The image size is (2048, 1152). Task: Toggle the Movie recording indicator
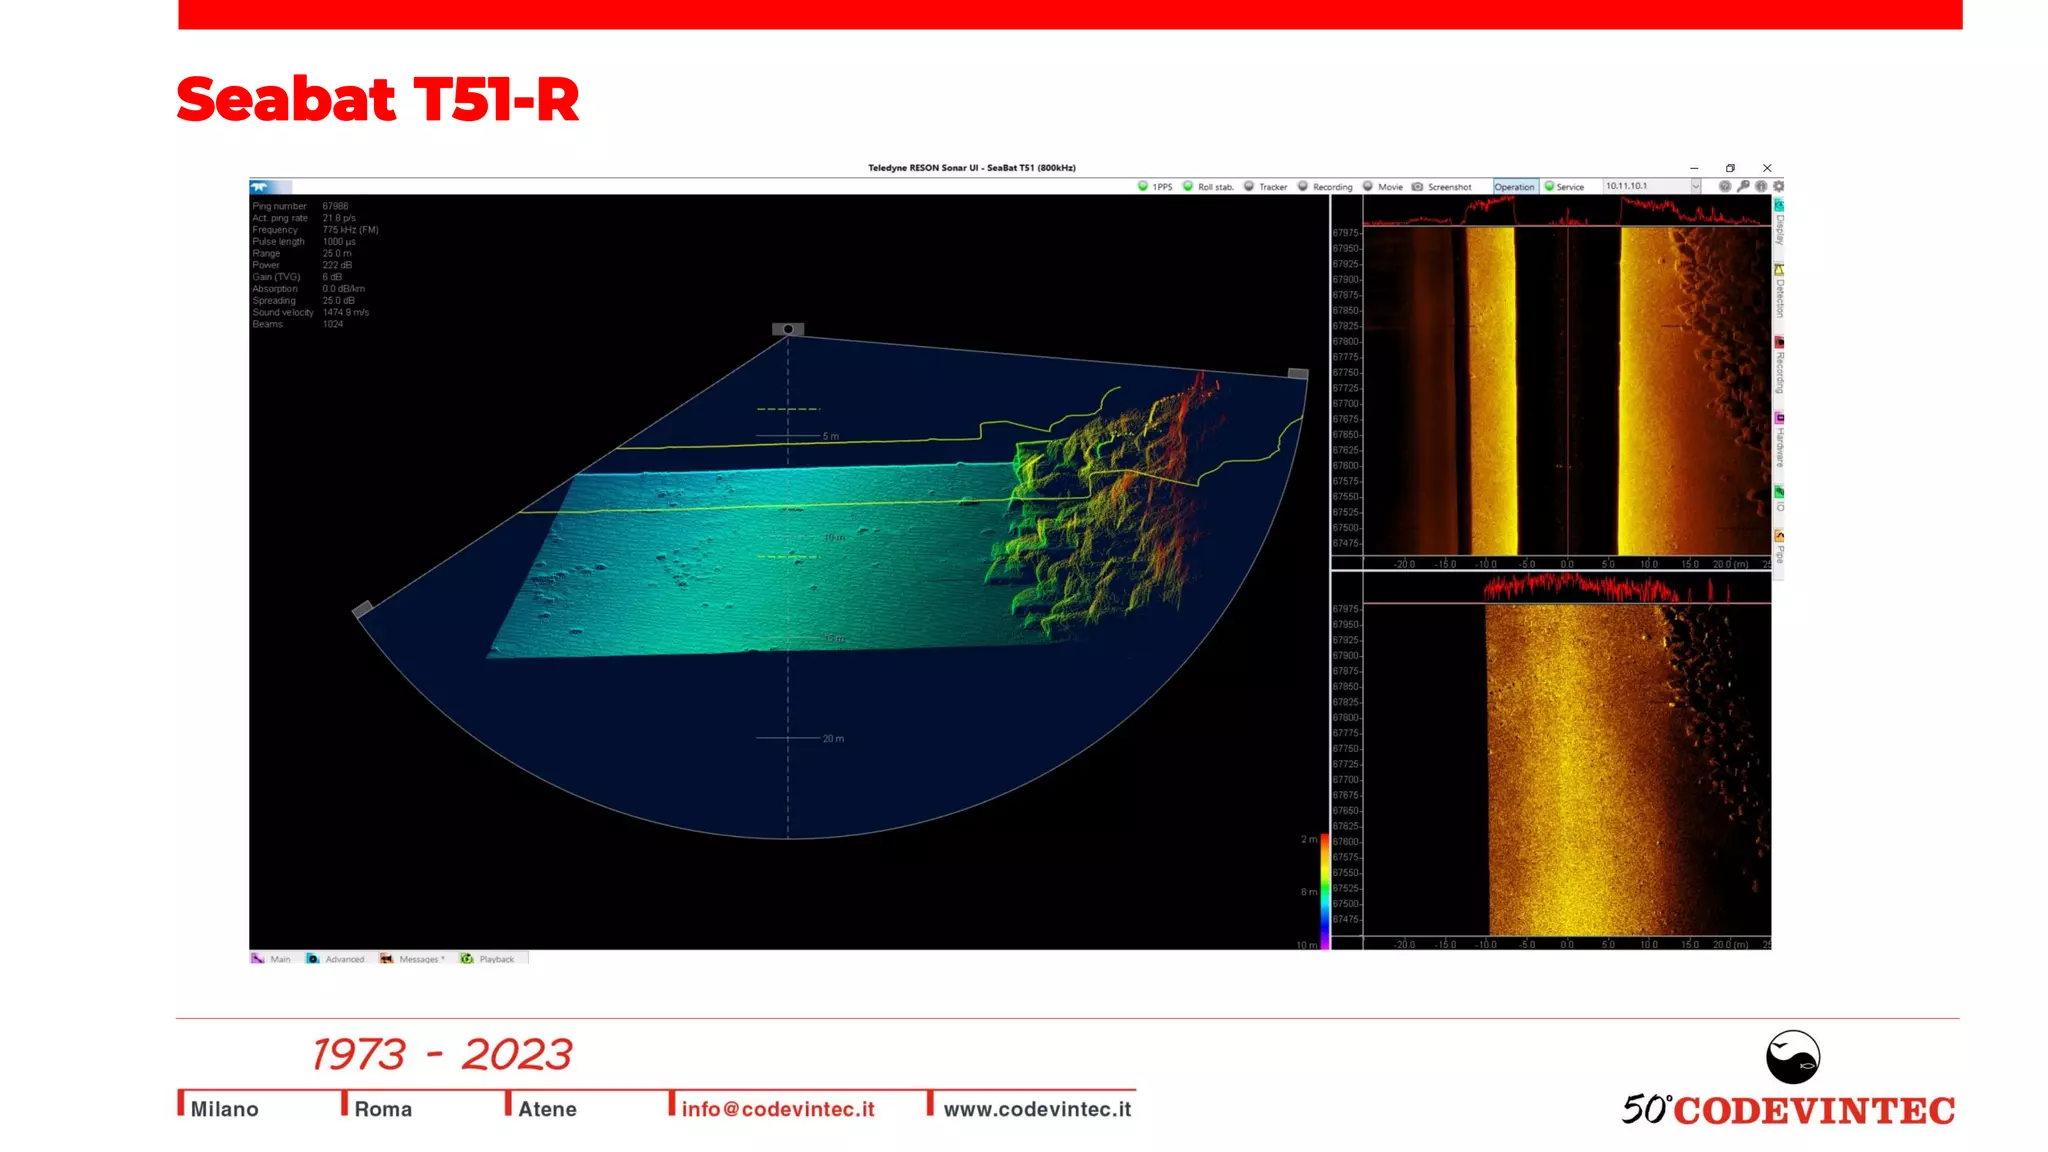pyautogui.click(x=1383, y=187)
